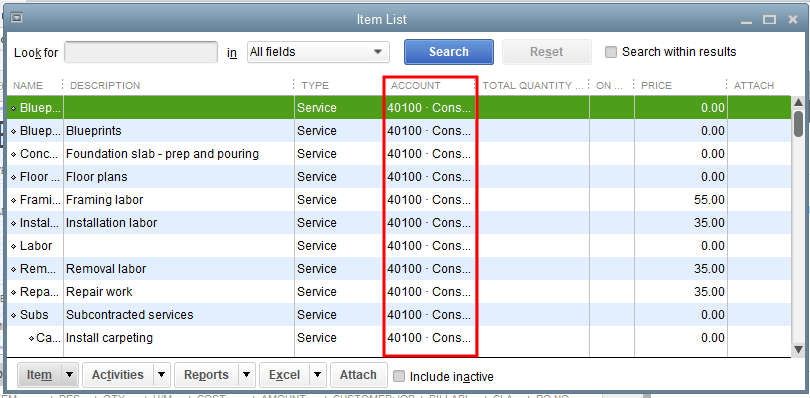Screen dimensions: 810x398
Task: Click the diamond marker beside Labor
Action: click(13, 246)
